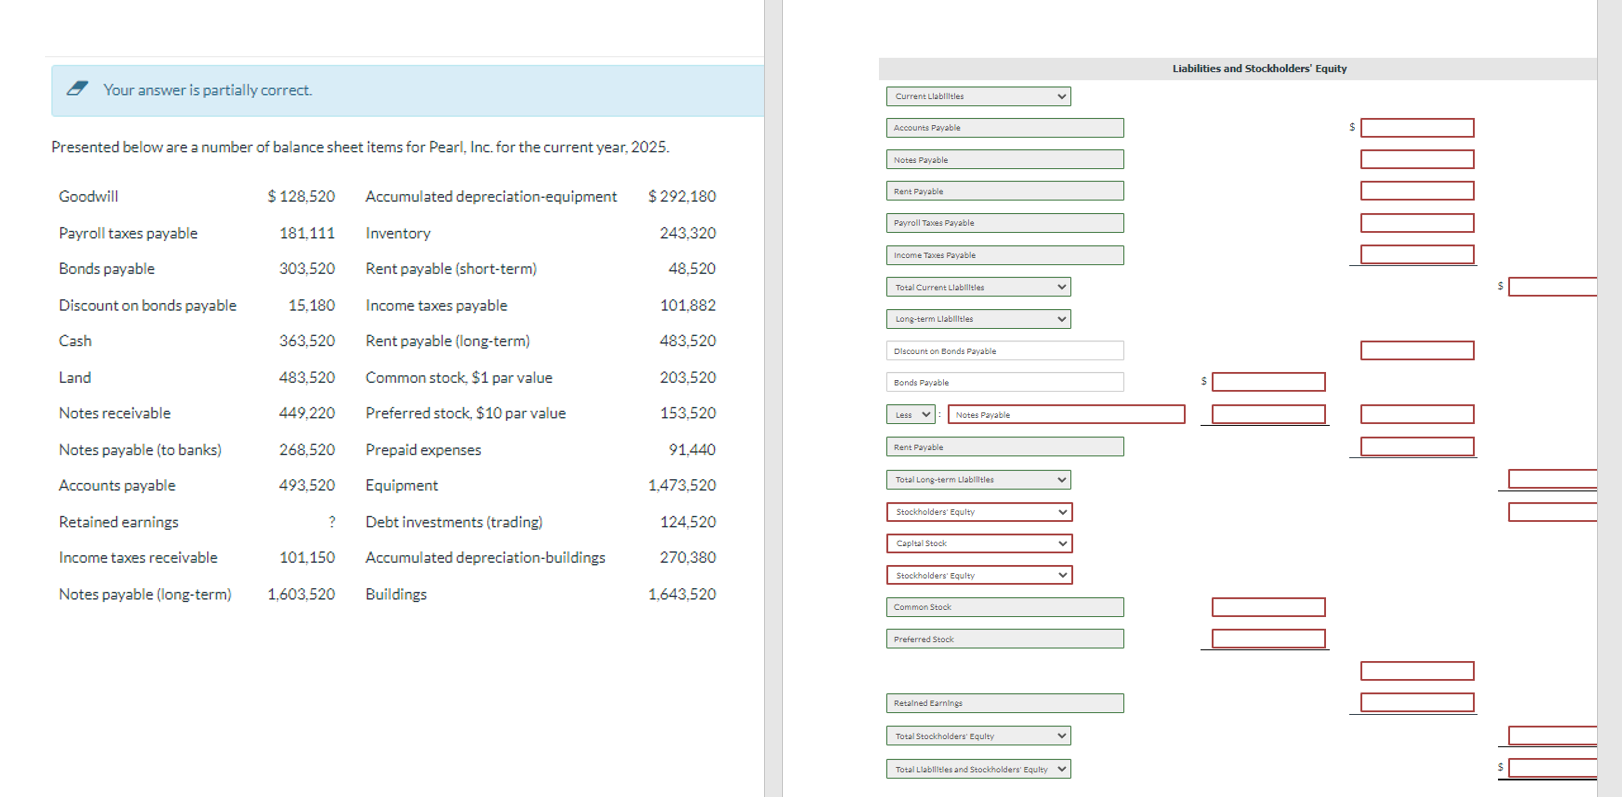
Task: Click Total Liabilities and Stockholders' Equity amount box
Action: pos(1553,768)
